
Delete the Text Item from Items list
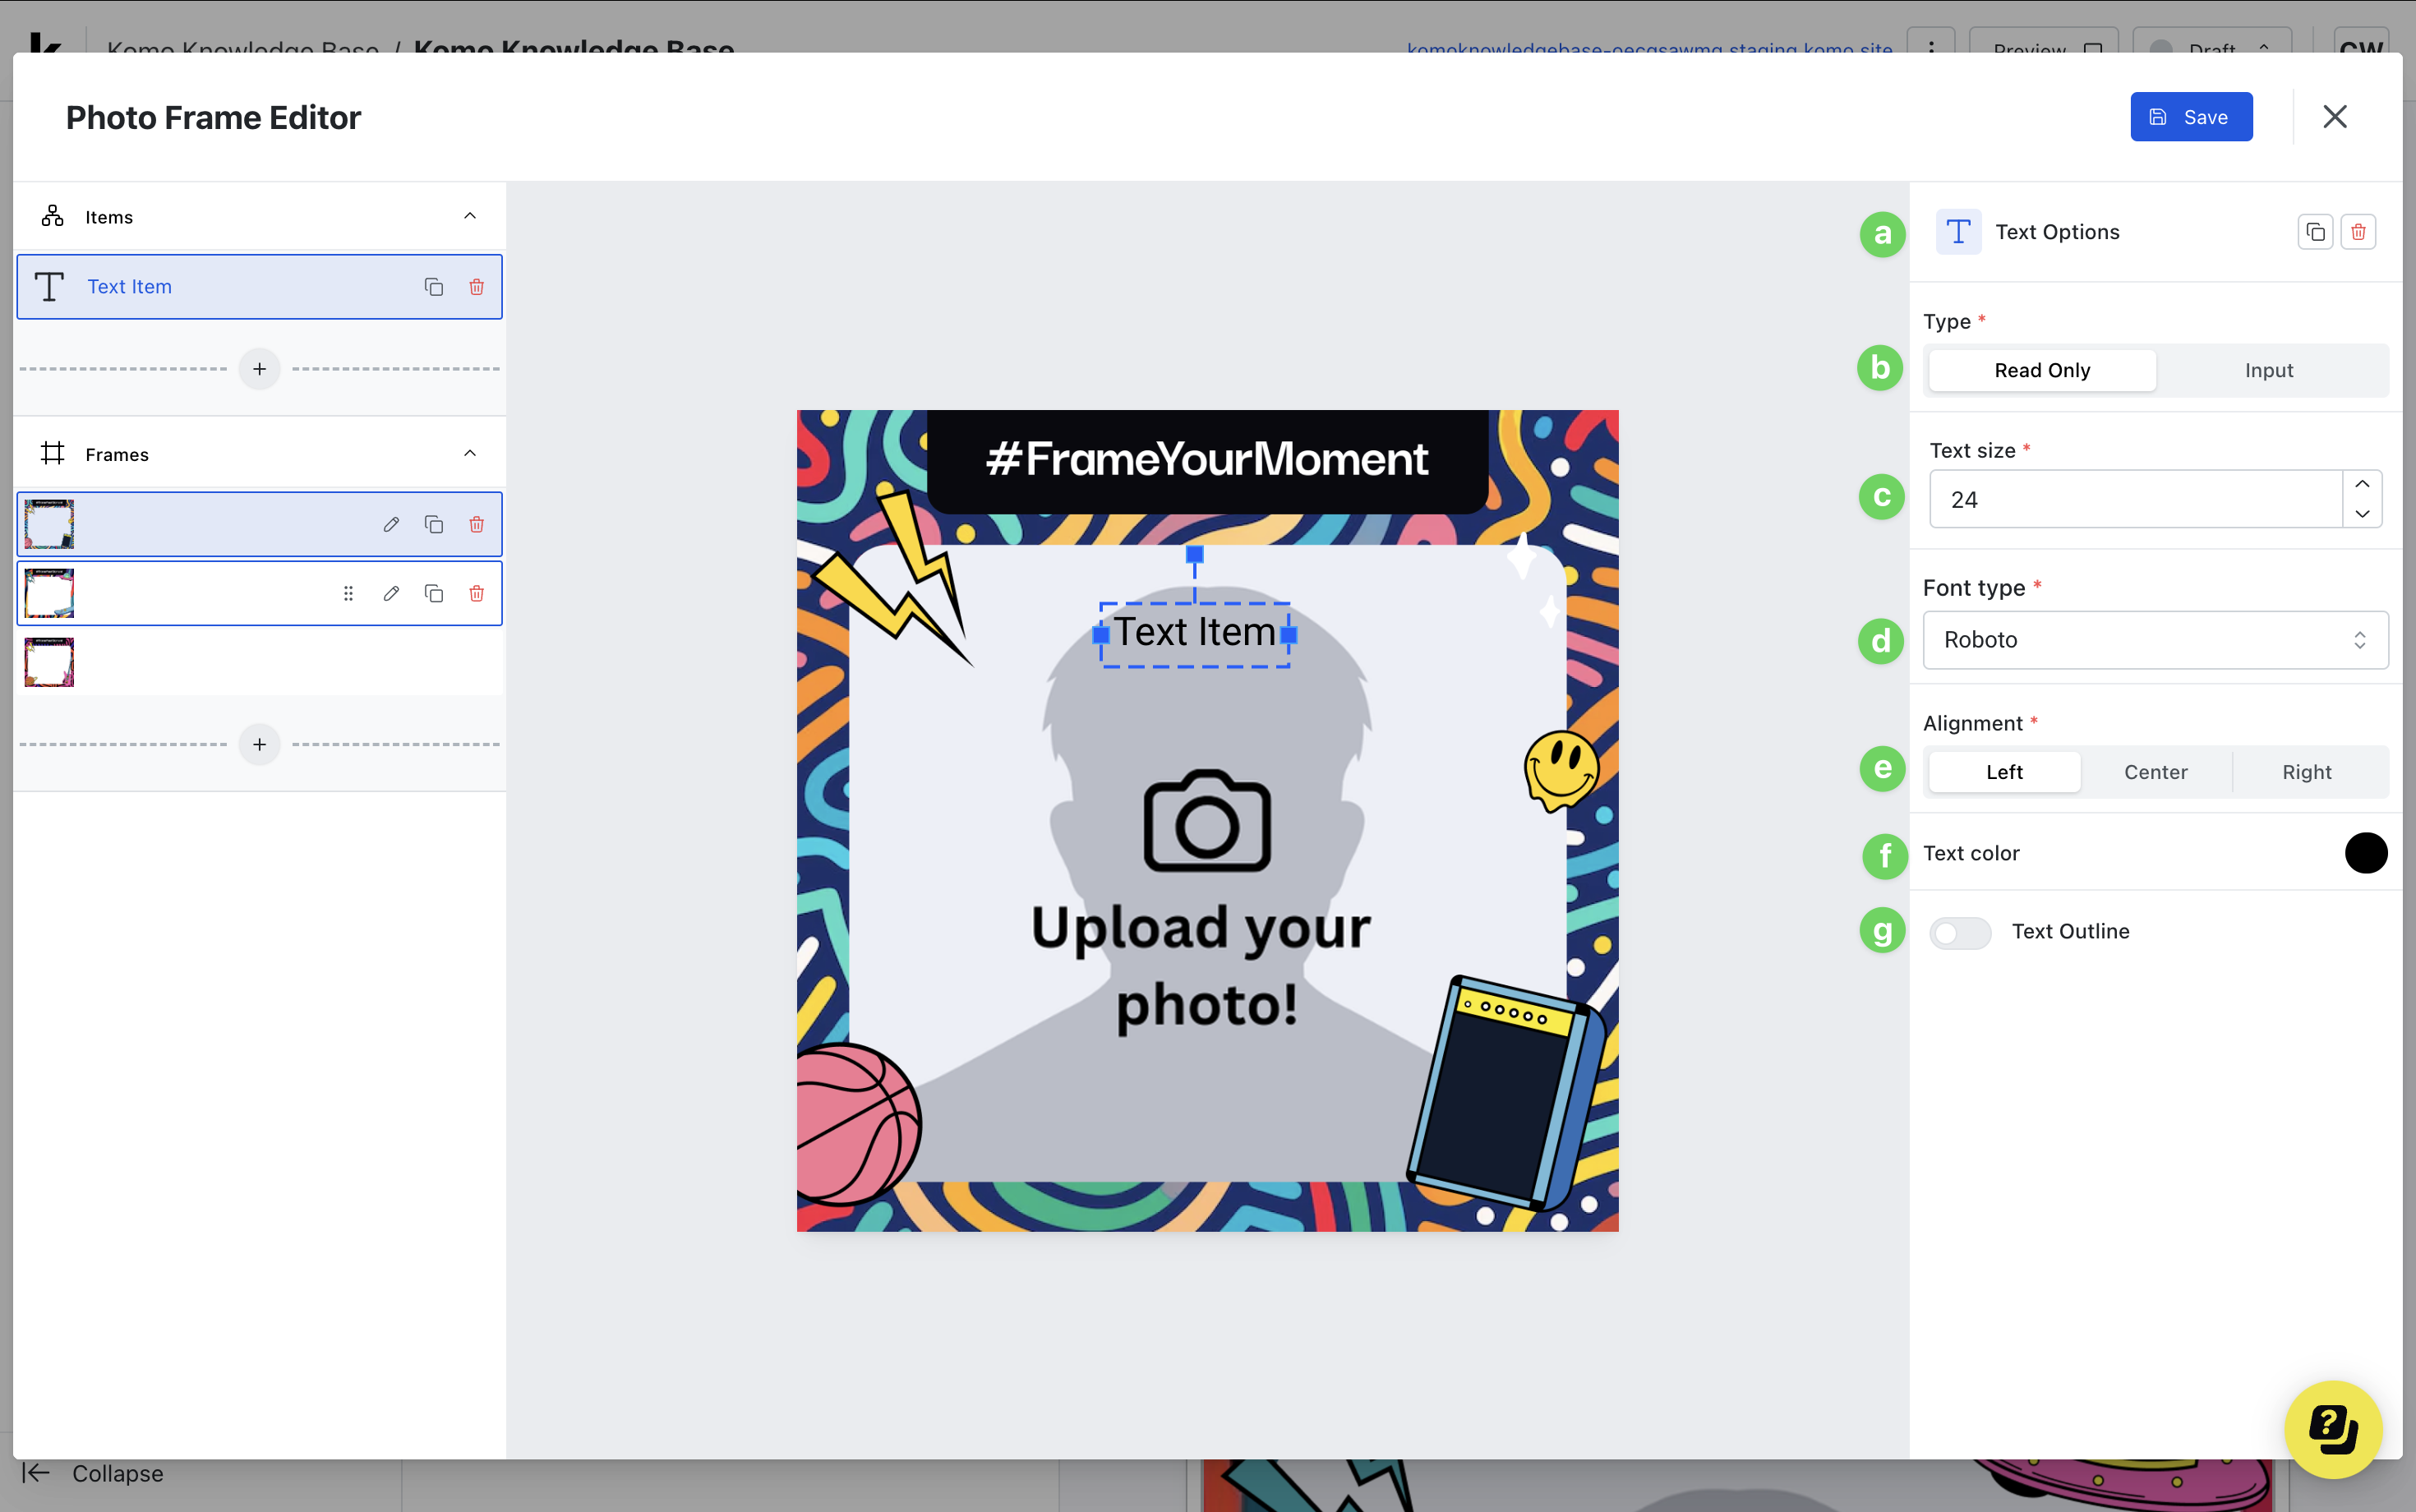[476, 287]
